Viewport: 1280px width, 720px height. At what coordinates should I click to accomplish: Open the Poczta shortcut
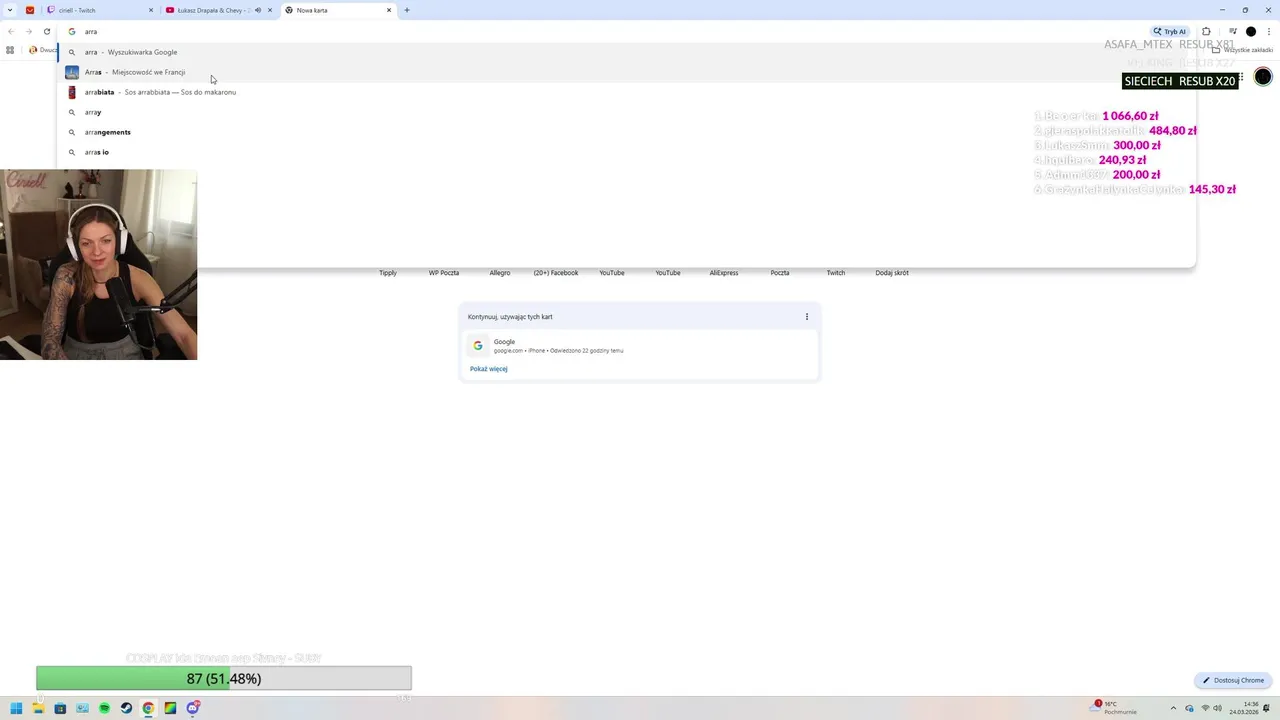pyautogui.click(x=780, y=273)
